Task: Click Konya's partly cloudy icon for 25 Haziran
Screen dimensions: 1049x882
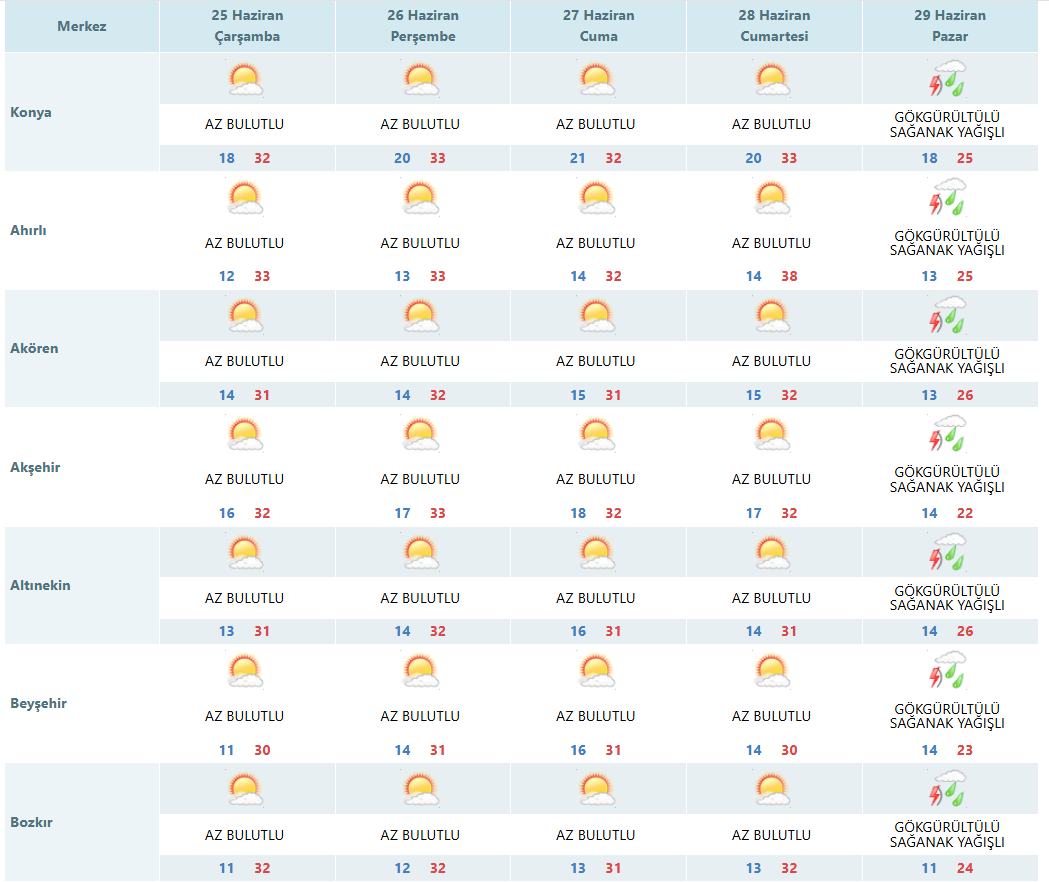Action: coord(246,80)
